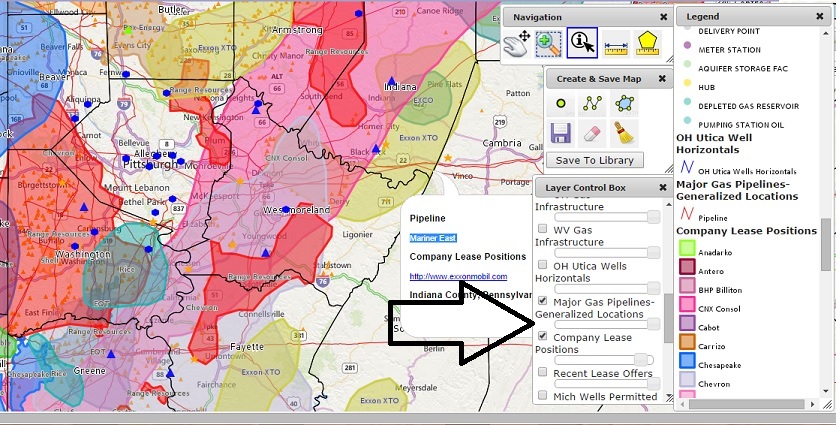Click the BHP Billiton legend swatch
Viewport: 836px width, 425px height.
pos(687,285)
